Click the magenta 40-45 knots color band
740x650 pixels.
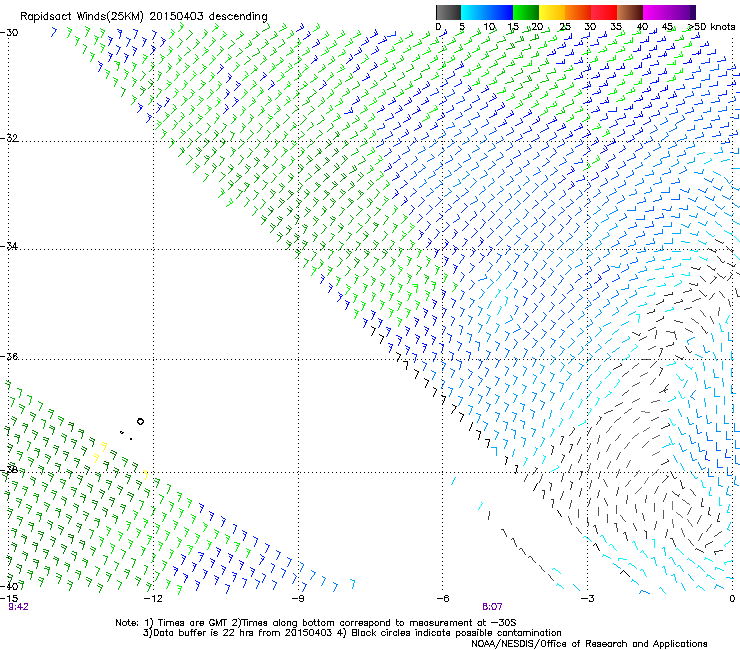656,12
